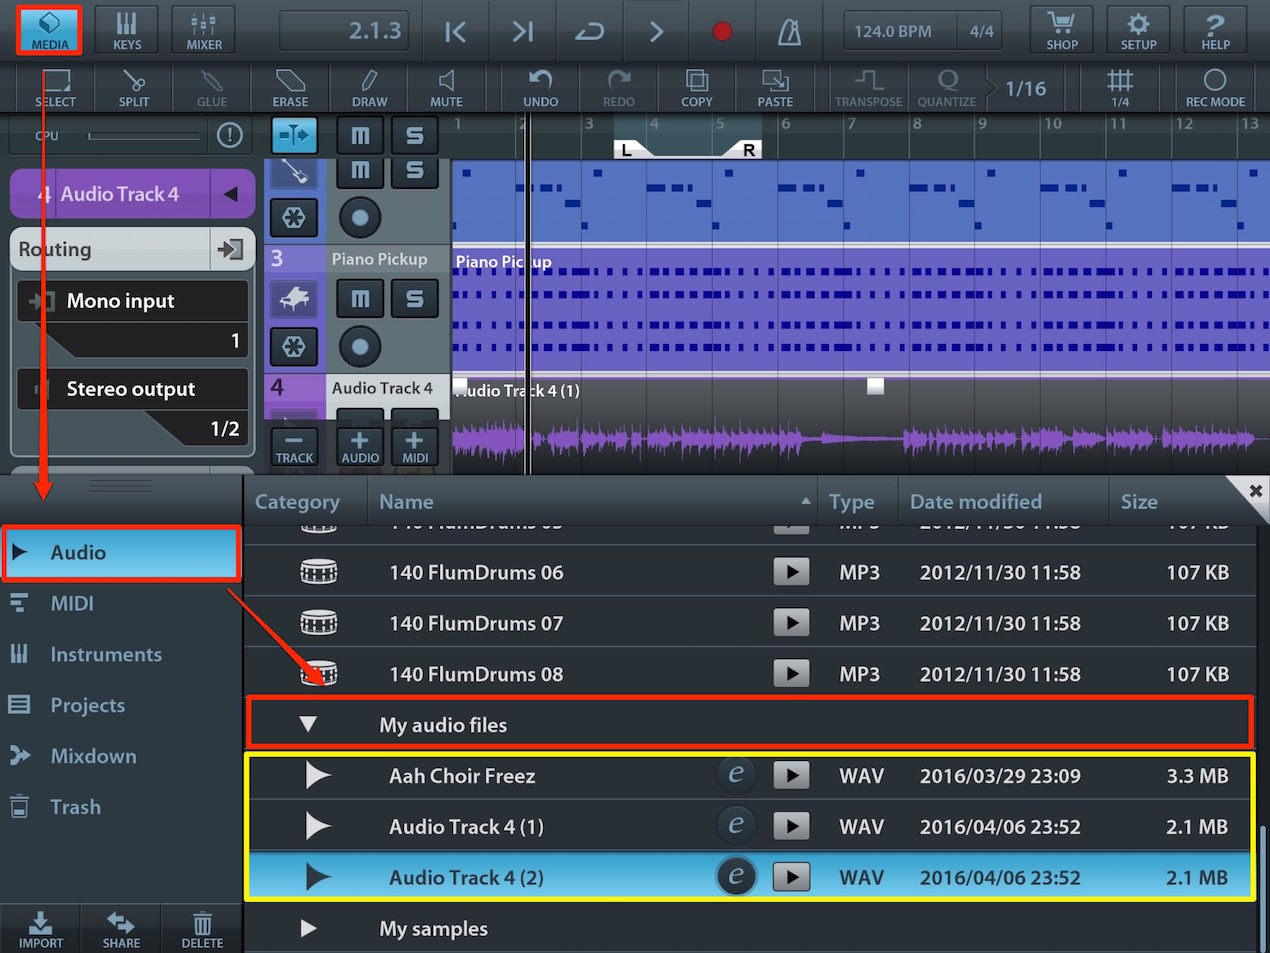Open the SHOP
Screen dimensions: 1270x953
(1062, 30)
